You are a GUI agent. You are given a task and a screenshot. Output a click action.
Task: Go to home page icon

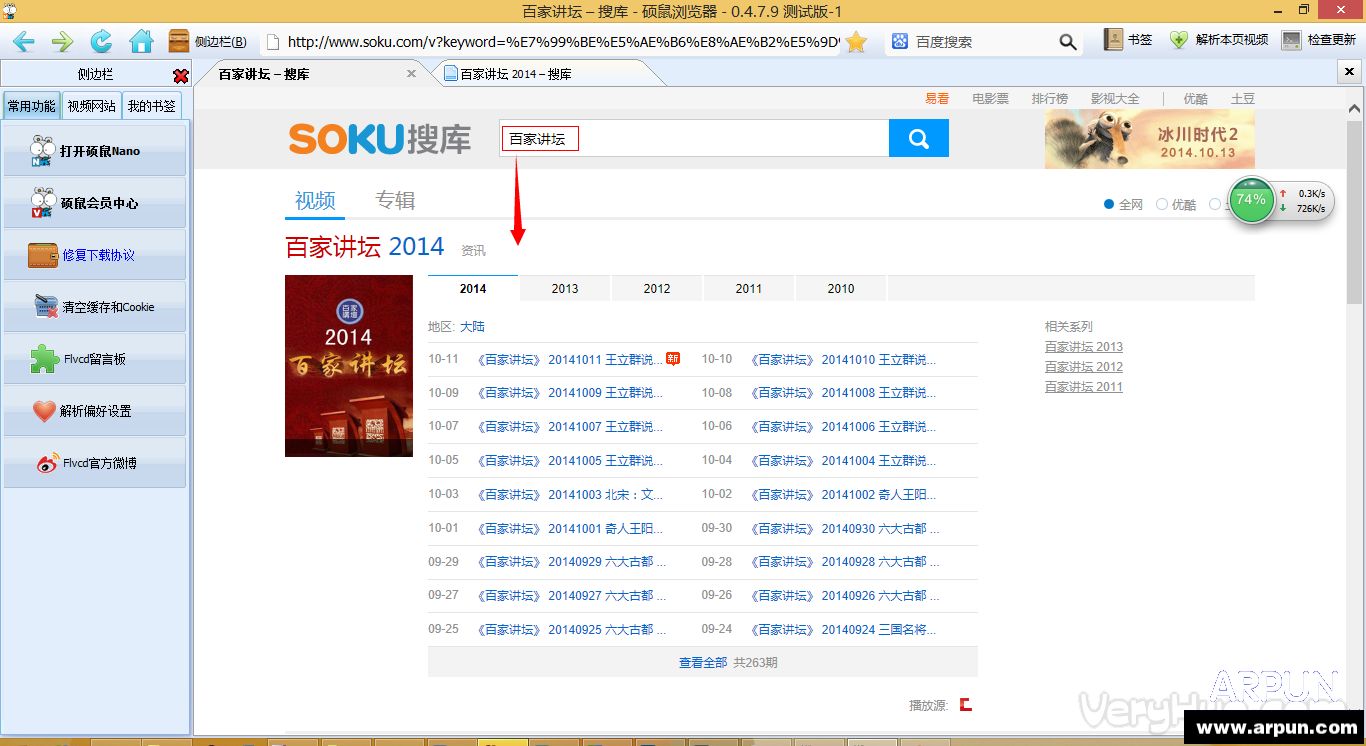tap(141, 41)
